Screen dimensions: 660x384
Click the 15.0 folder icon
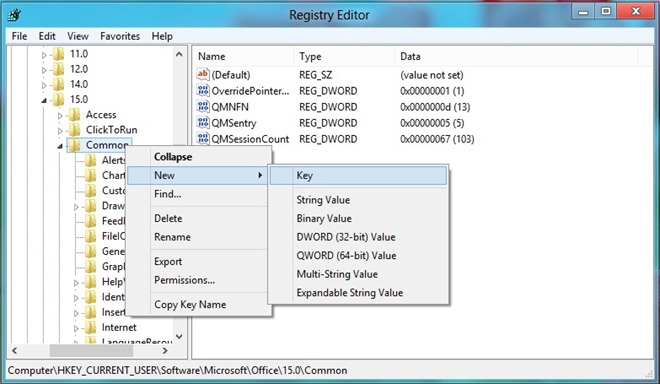(59, 99)
